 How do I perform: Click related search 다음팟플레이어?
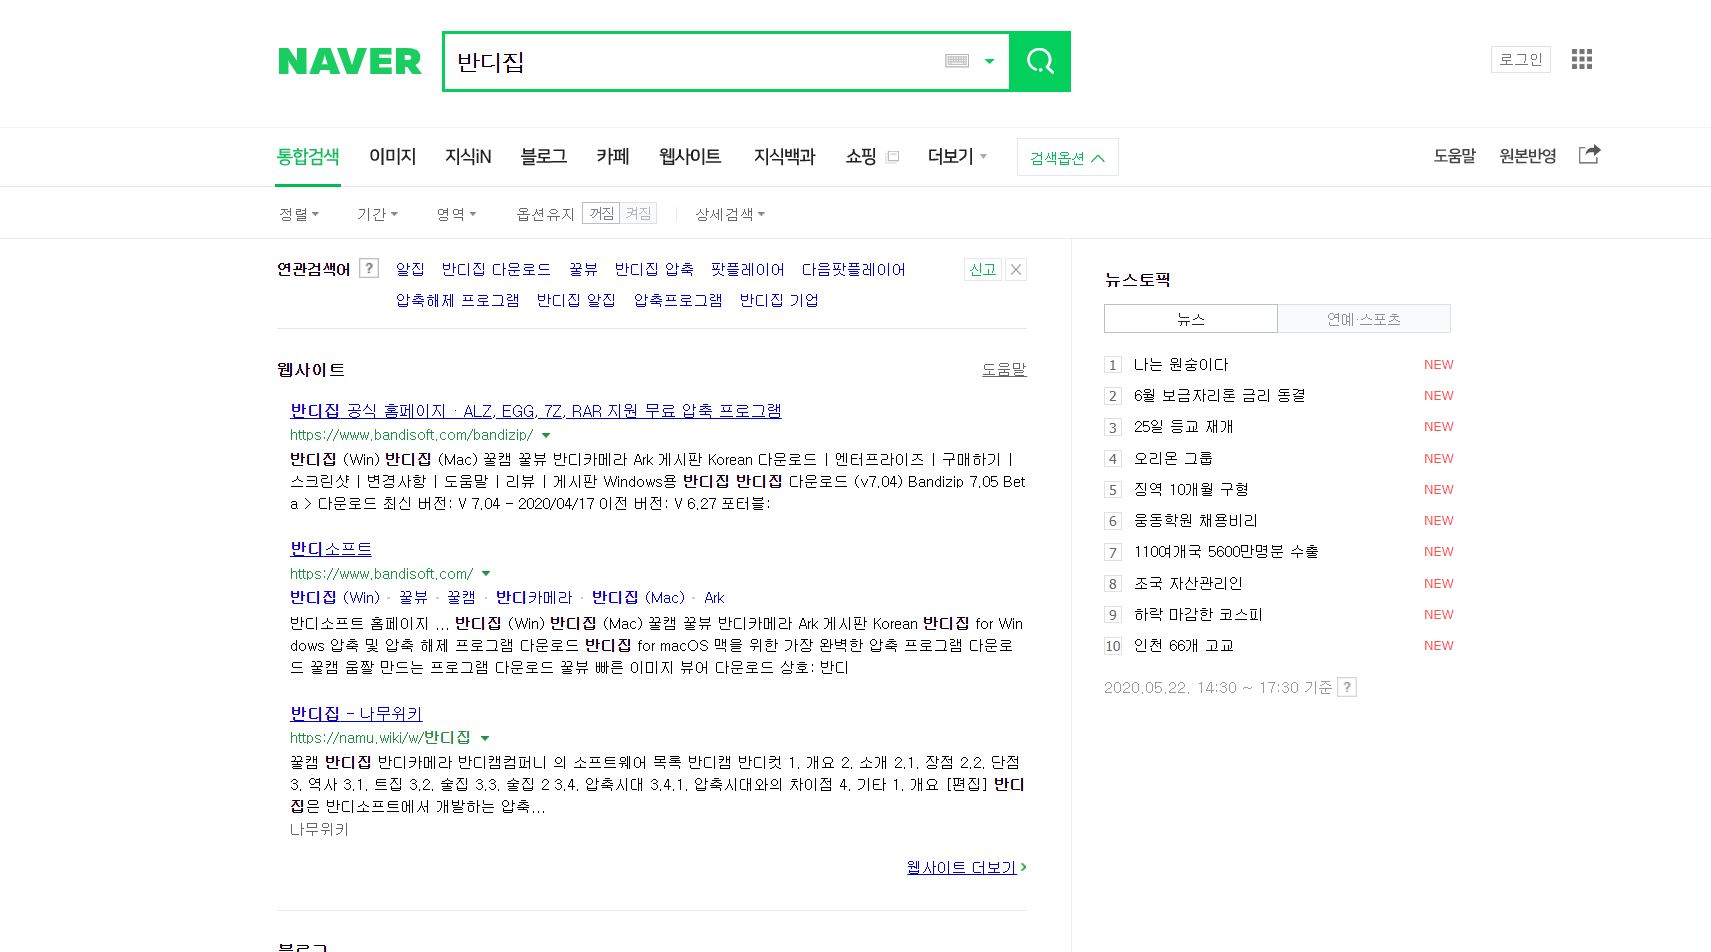853,269
